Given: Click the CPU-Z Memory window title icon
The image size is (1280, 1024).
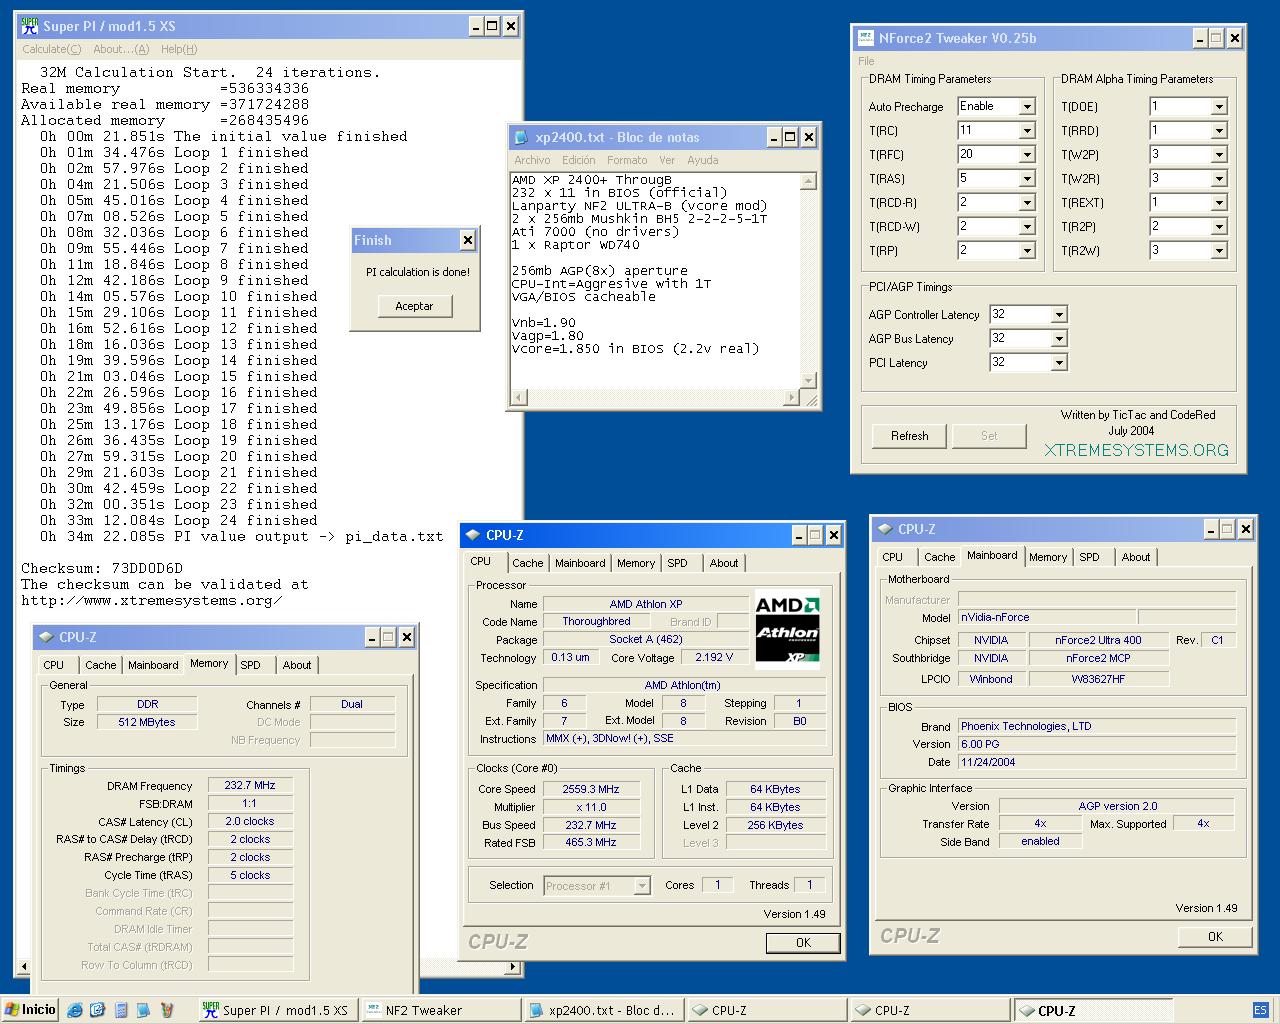Looking at the screenshot, I should [47, 637].
